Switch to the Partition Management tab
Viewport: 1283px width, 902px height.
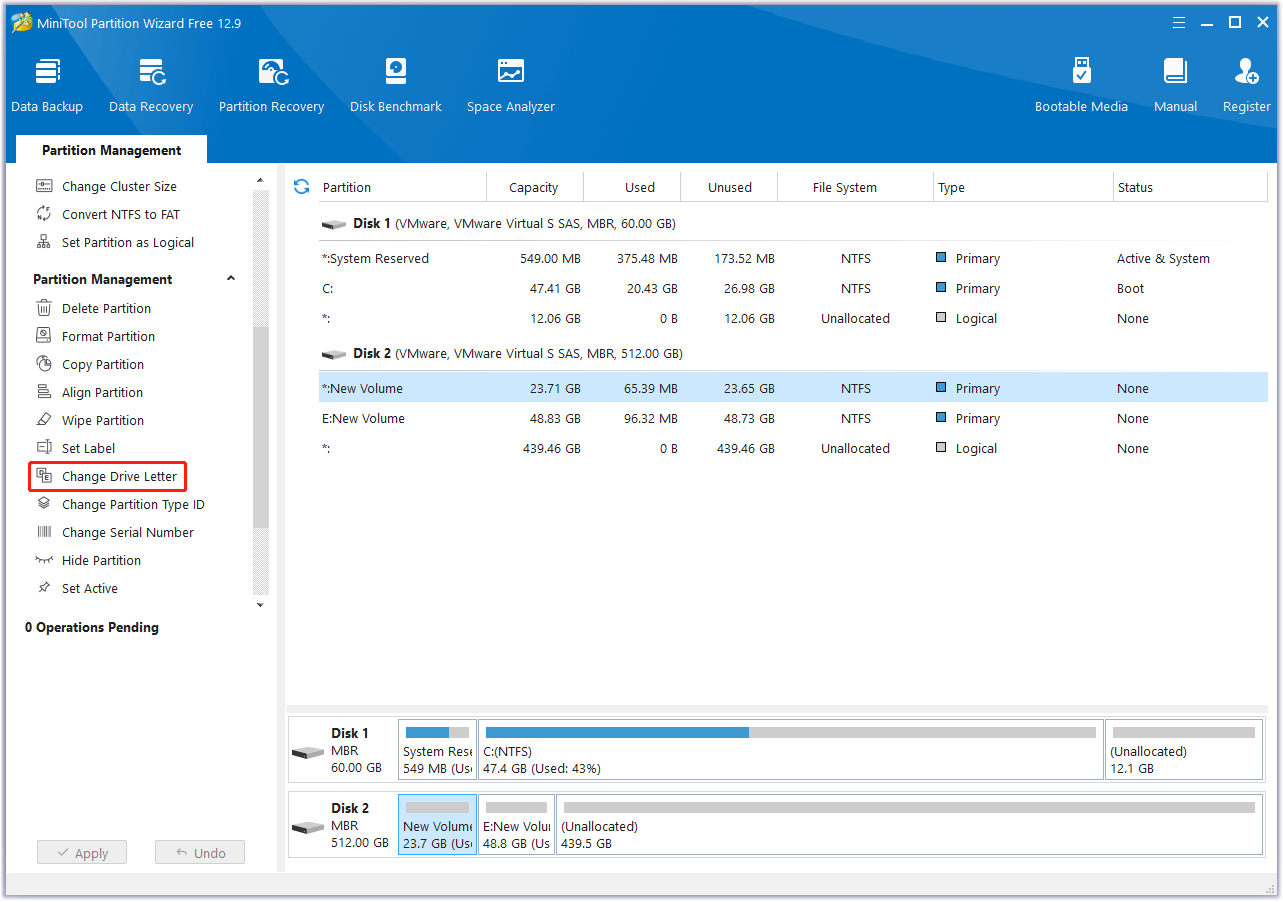coord(112,150)
